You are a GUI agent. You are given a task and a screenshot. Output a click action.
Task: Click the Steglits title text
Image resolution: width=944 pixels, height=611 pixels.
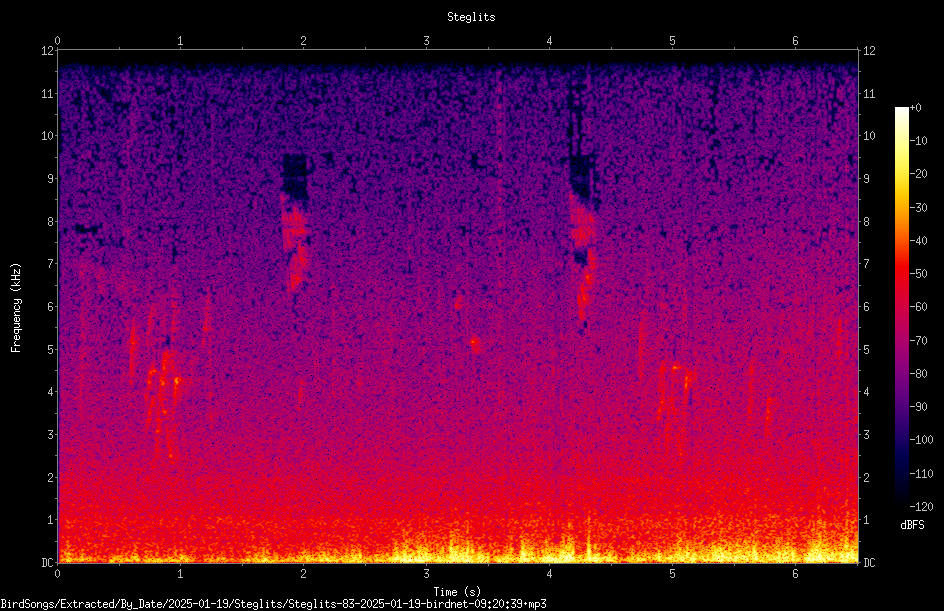471,17
